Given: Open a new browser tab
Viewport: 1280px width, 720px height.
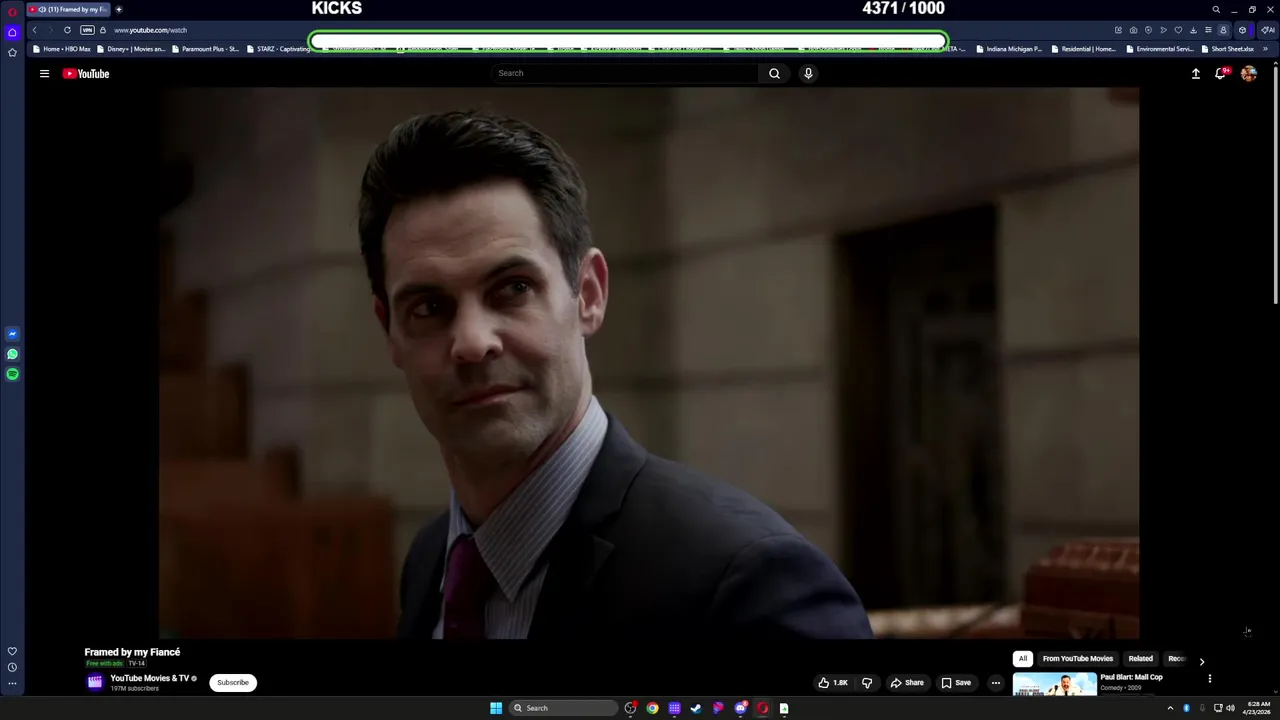Looking at the screenshot, I should [119, 10].
